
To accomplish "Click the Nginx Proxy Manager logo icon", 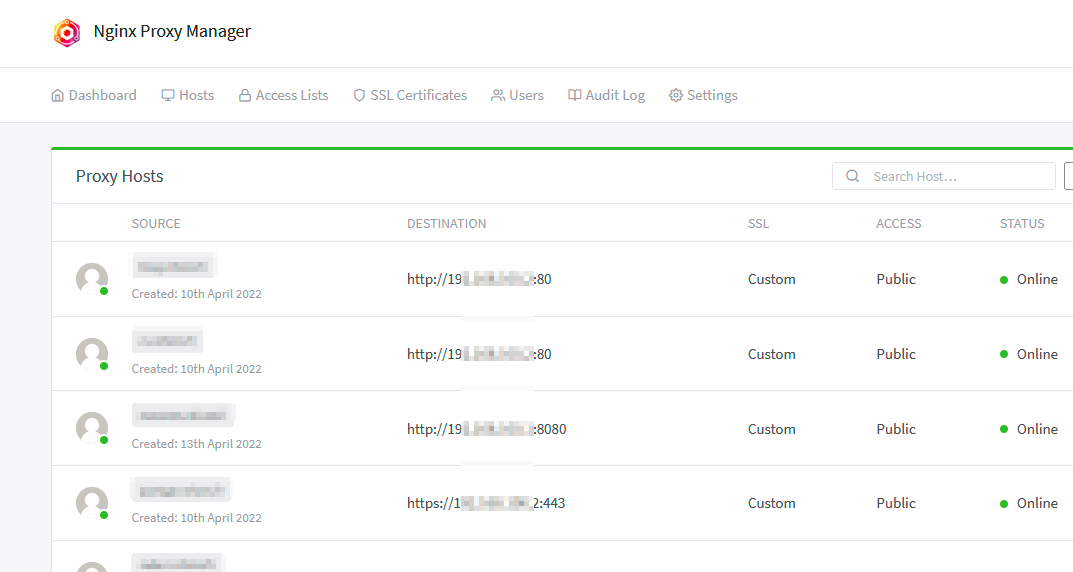I will [67, 32].
